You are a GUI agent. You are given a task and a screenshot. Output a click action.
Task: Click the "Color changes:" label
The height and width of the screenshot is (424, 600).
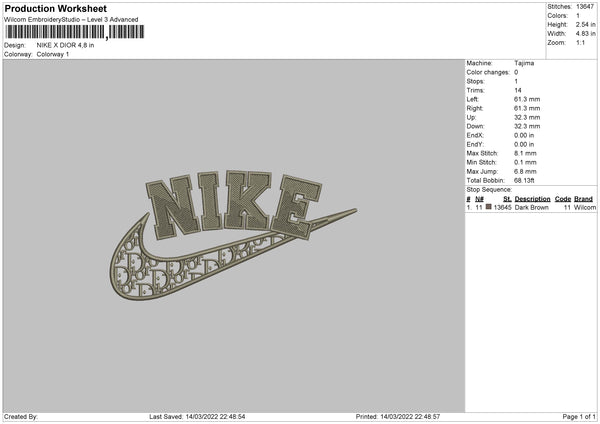pyautogui.click(x=488, y=72)
